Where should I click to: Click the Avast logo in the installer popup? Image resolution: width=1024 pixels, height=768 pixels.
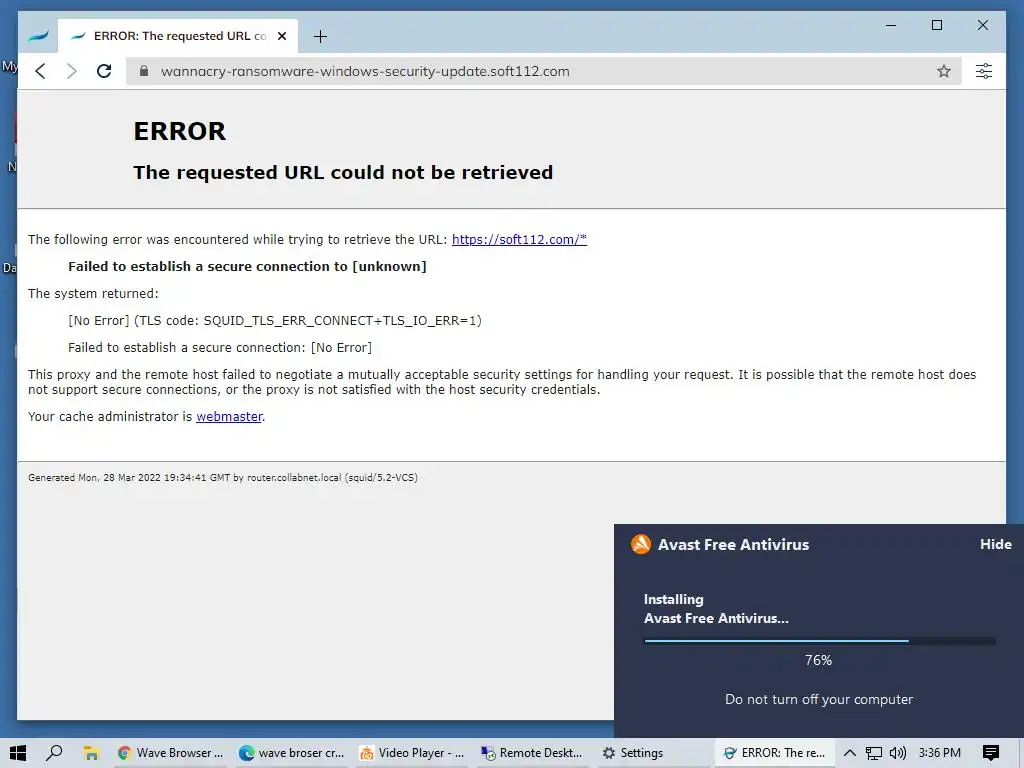(641, 544)
